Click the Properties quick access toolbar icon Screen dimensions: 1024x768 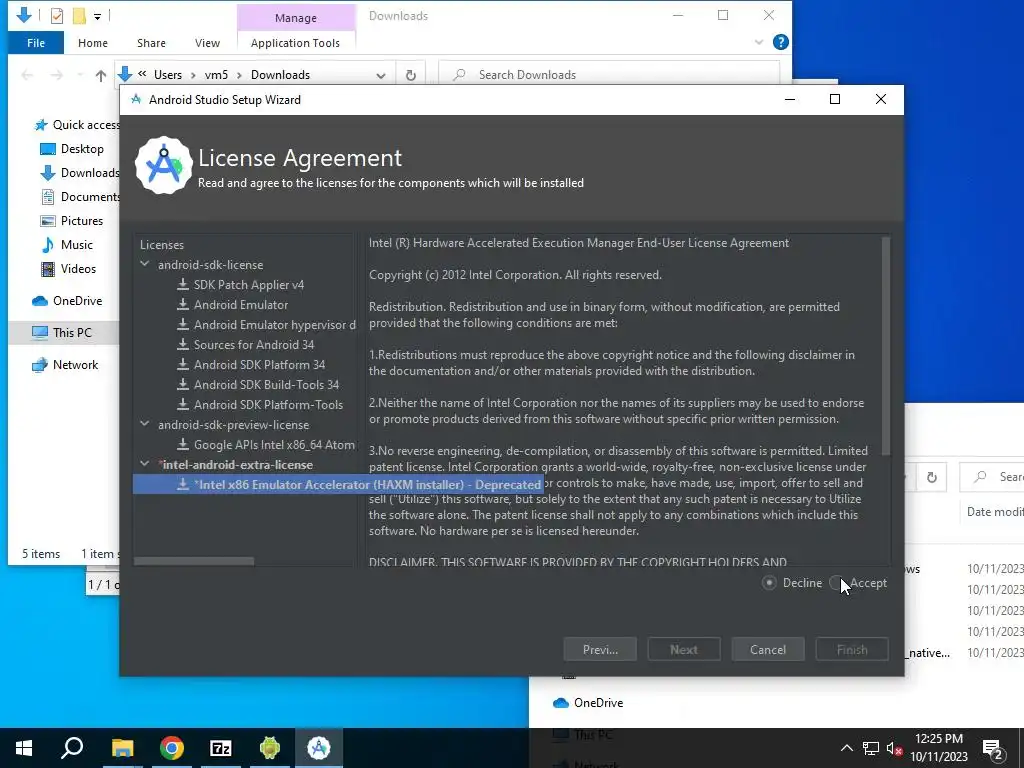coord(57,15)
